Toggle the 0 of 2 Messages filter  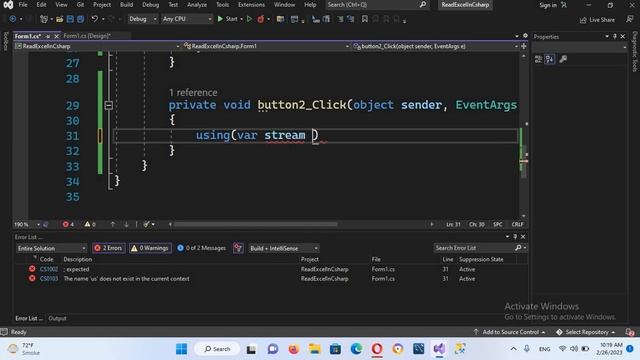[x=201, y=248]
